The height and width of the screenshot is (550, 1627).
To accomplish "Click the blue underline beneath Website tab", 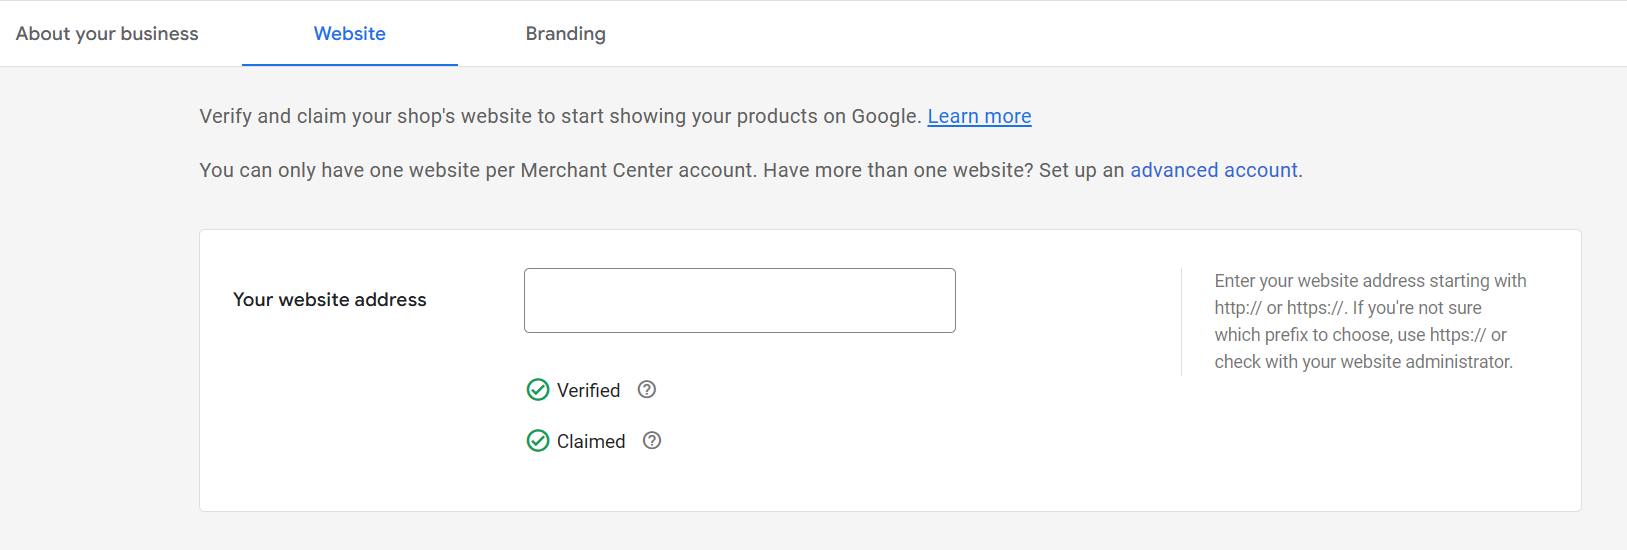I will pos(350,65).
